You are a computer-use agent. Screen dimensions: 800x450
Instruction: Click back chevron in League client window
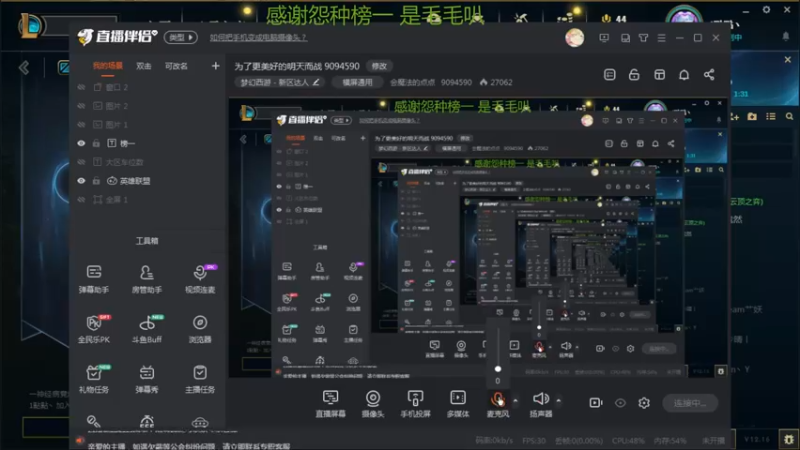(23, 67)
